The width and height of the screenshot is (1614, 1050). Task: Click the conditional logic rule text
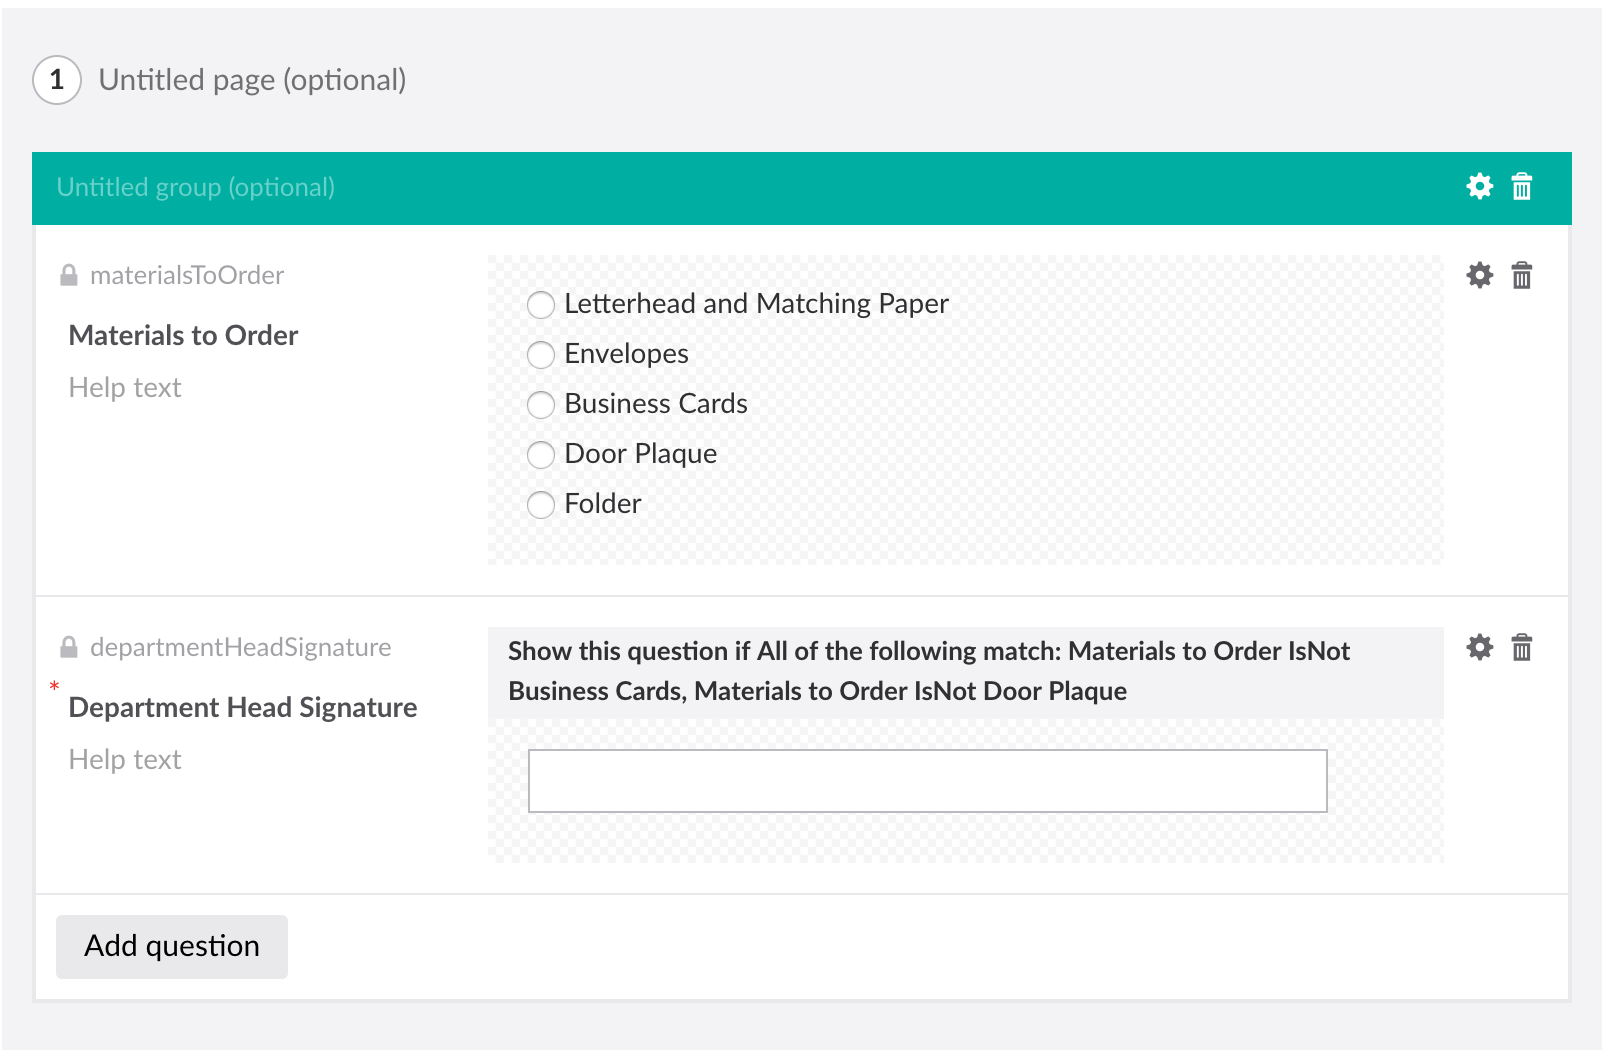[x=928, y=670]
